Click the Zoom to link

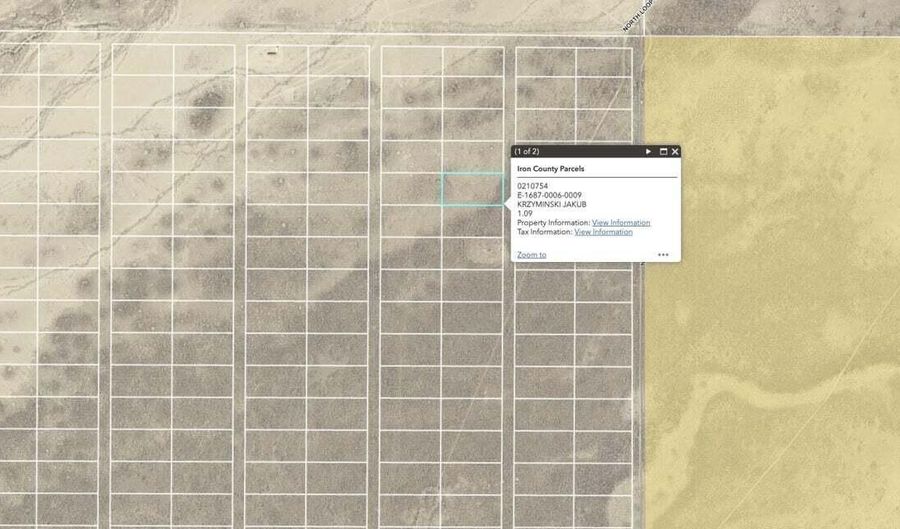pyautogui.click(x=532, y=255)
